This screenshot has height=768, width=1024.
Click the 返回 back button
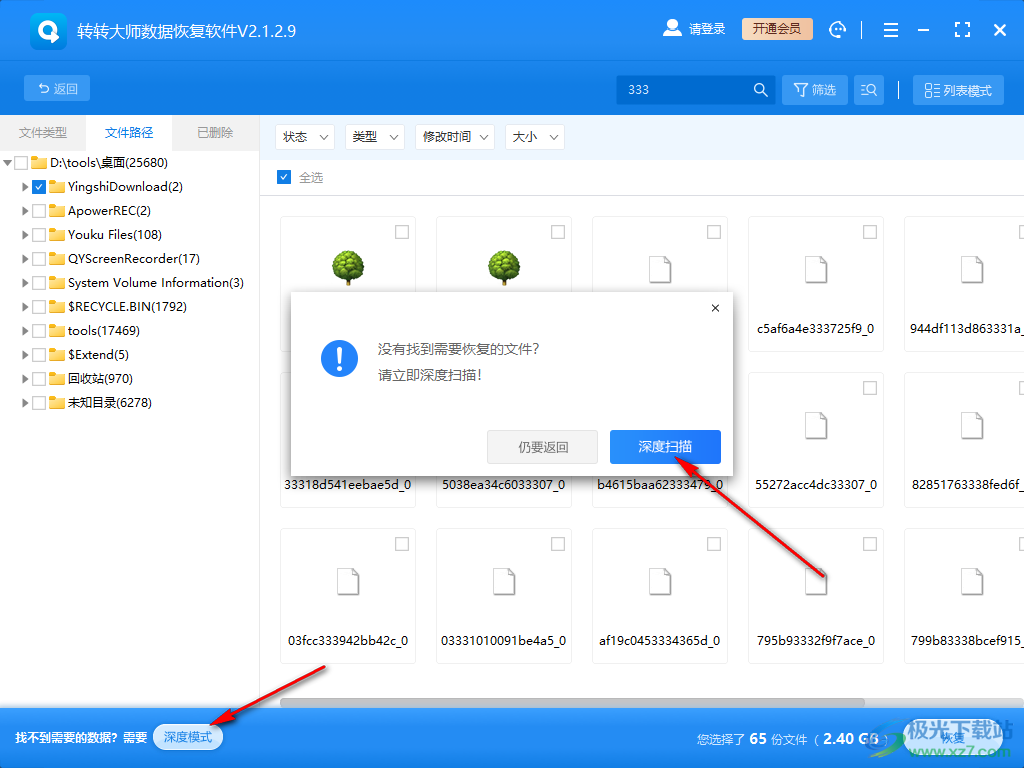tap(57, 88)
